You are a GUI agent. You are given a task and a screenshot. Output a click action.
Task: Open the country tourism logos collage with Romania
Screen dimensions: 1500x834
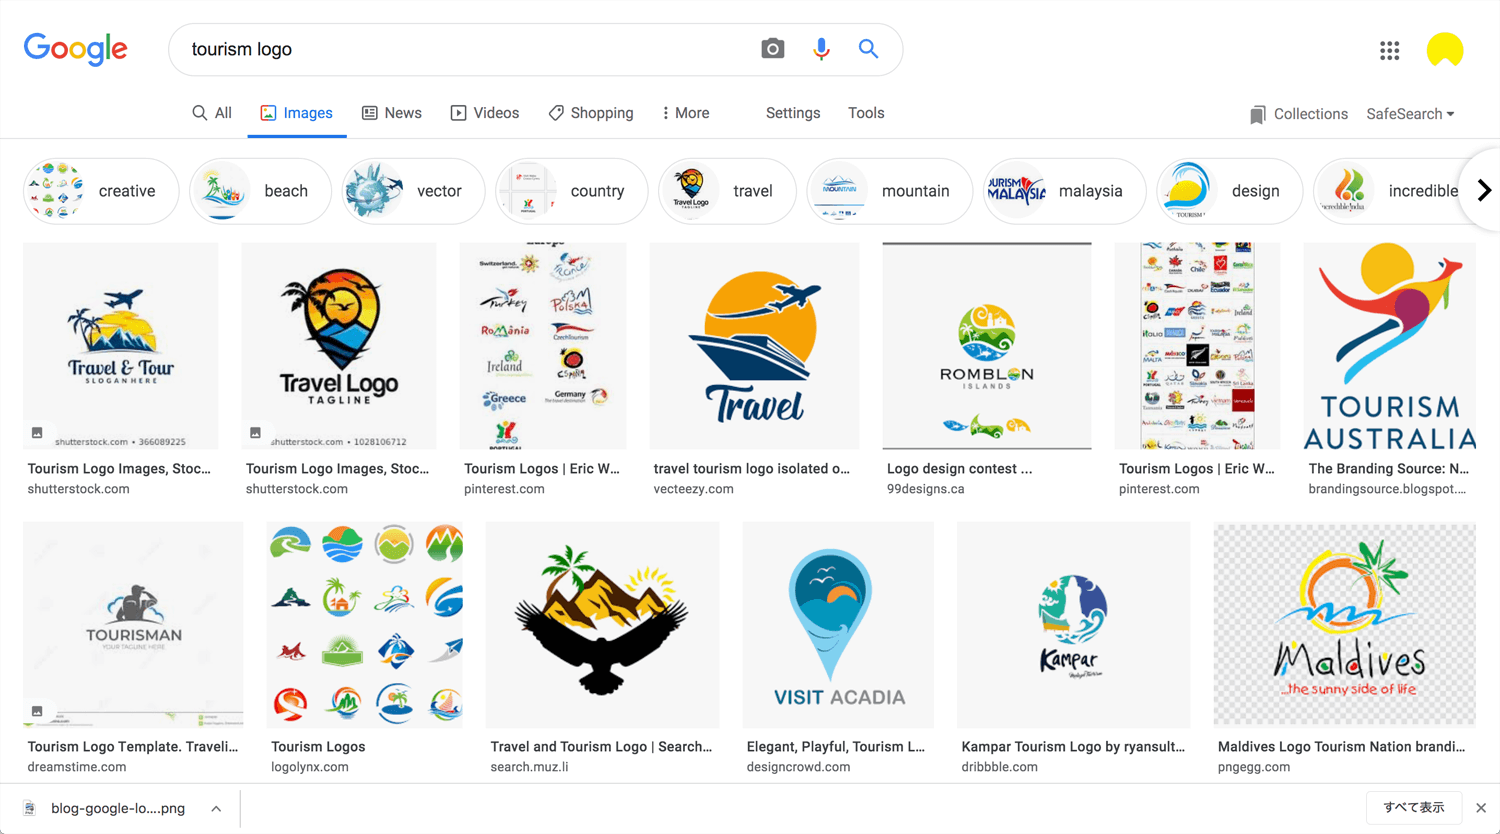(543, 346)
